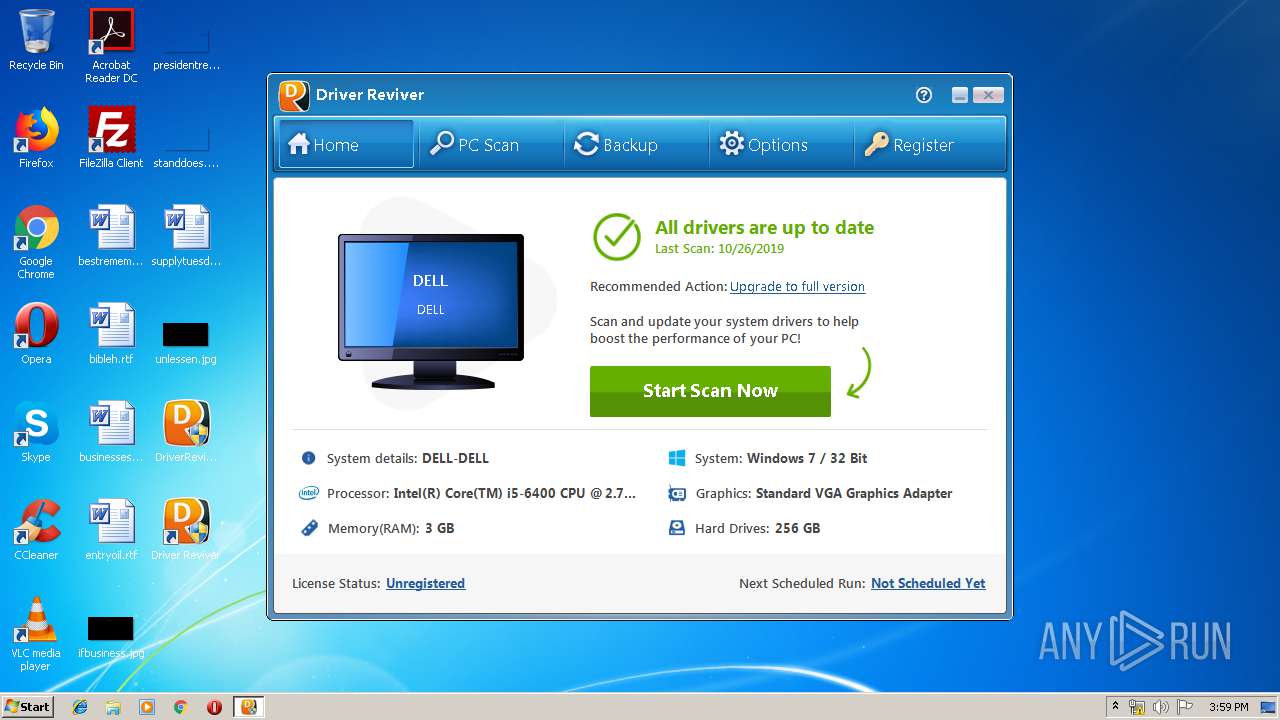The height and width of the screenshot is (720, 1280).
Task: Launch Opera from the taskbar
Action: point(214,707)
